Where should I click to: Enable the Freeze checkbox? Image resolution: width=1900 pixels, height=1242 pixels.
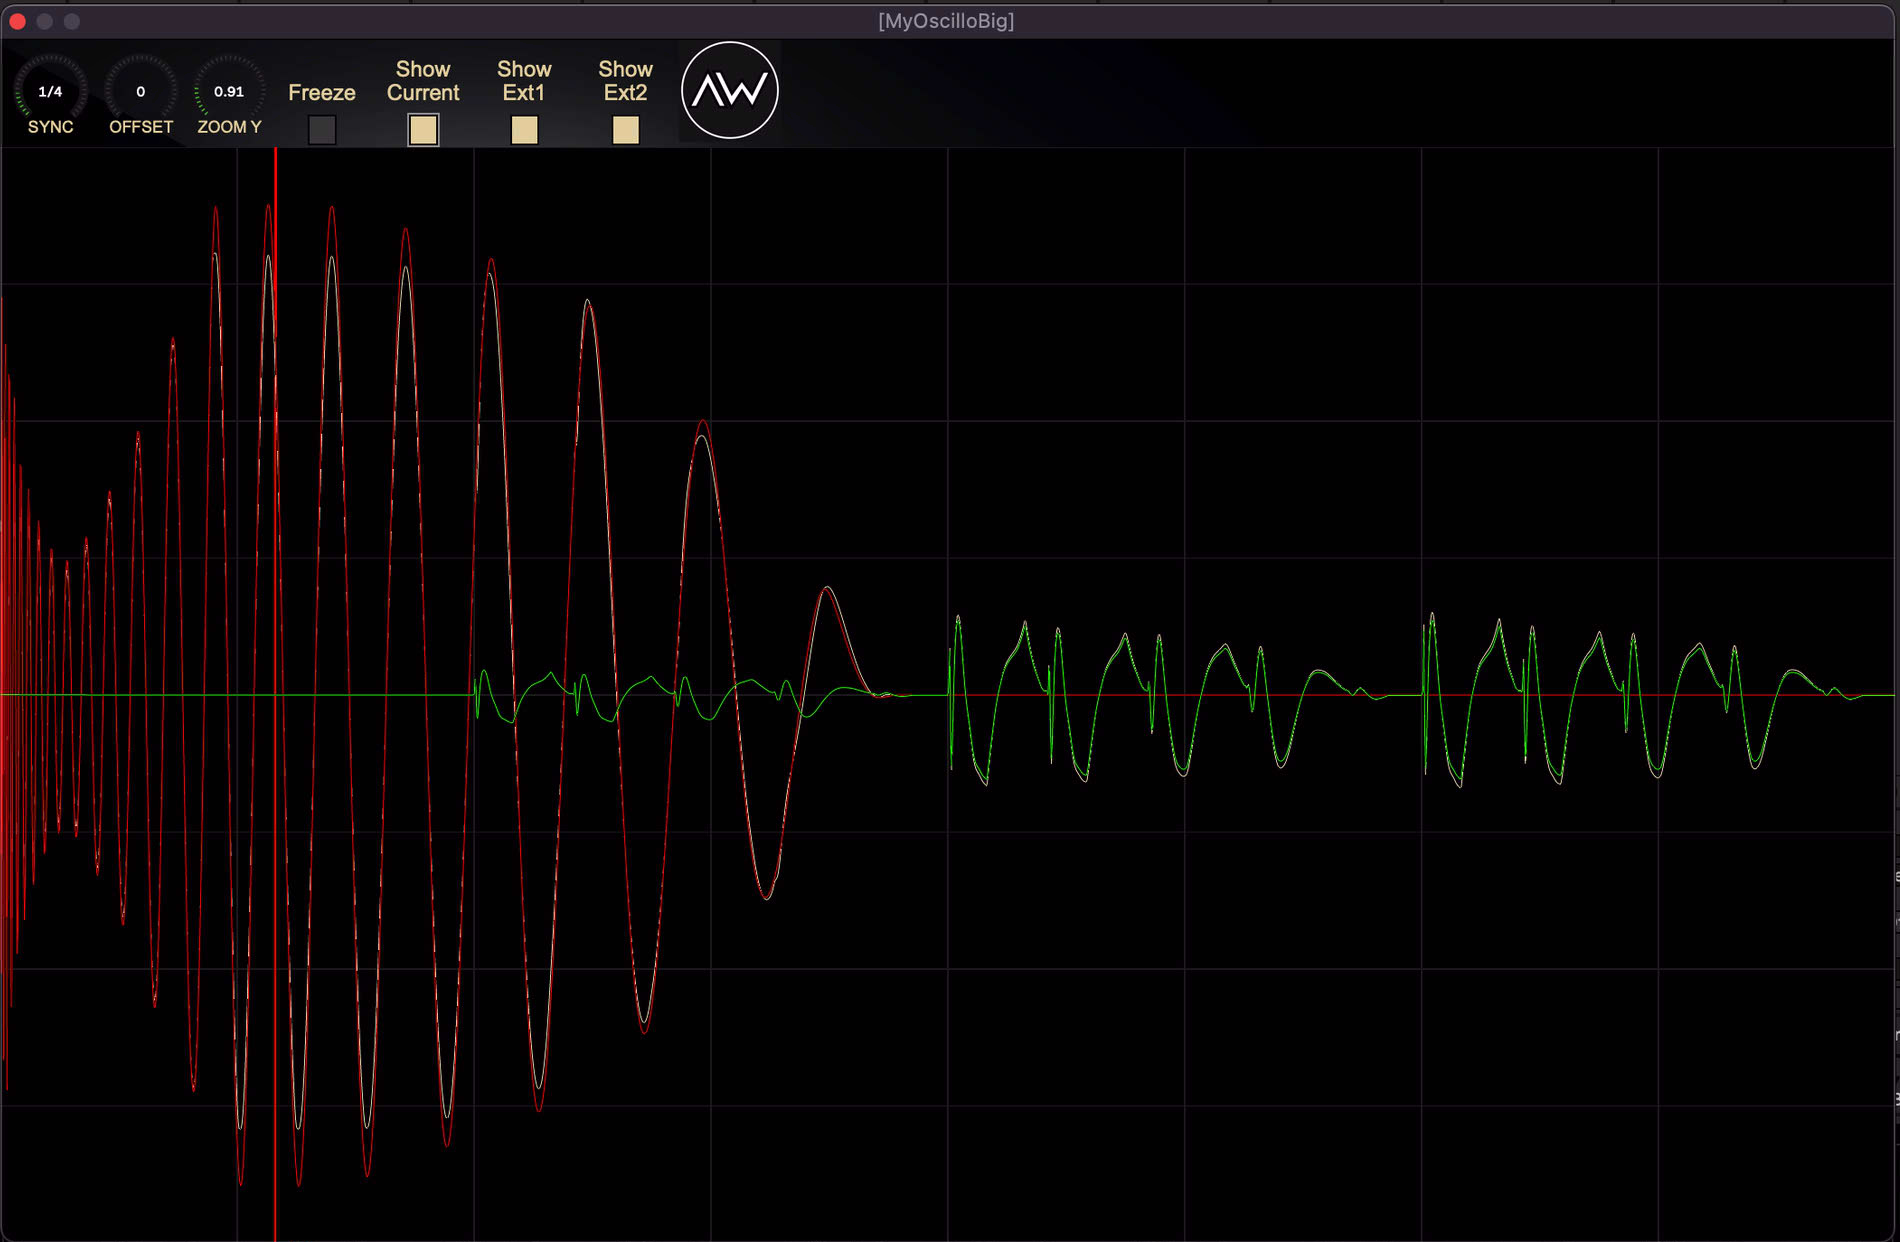pos(322,130)
